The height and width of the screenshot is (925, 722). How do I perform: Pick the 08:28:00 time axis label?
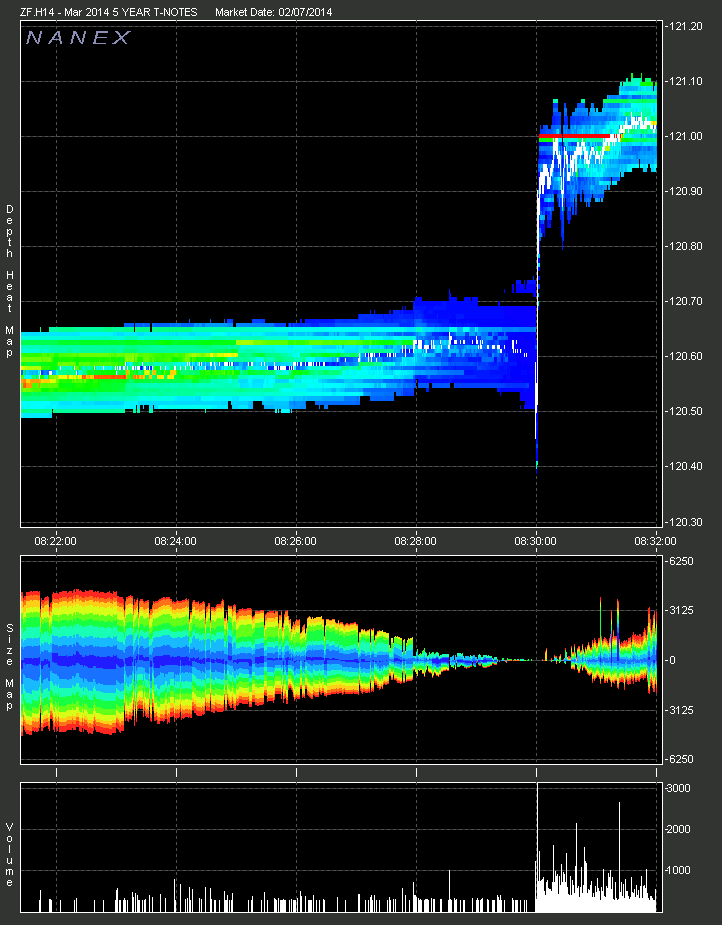click(415, 541)
